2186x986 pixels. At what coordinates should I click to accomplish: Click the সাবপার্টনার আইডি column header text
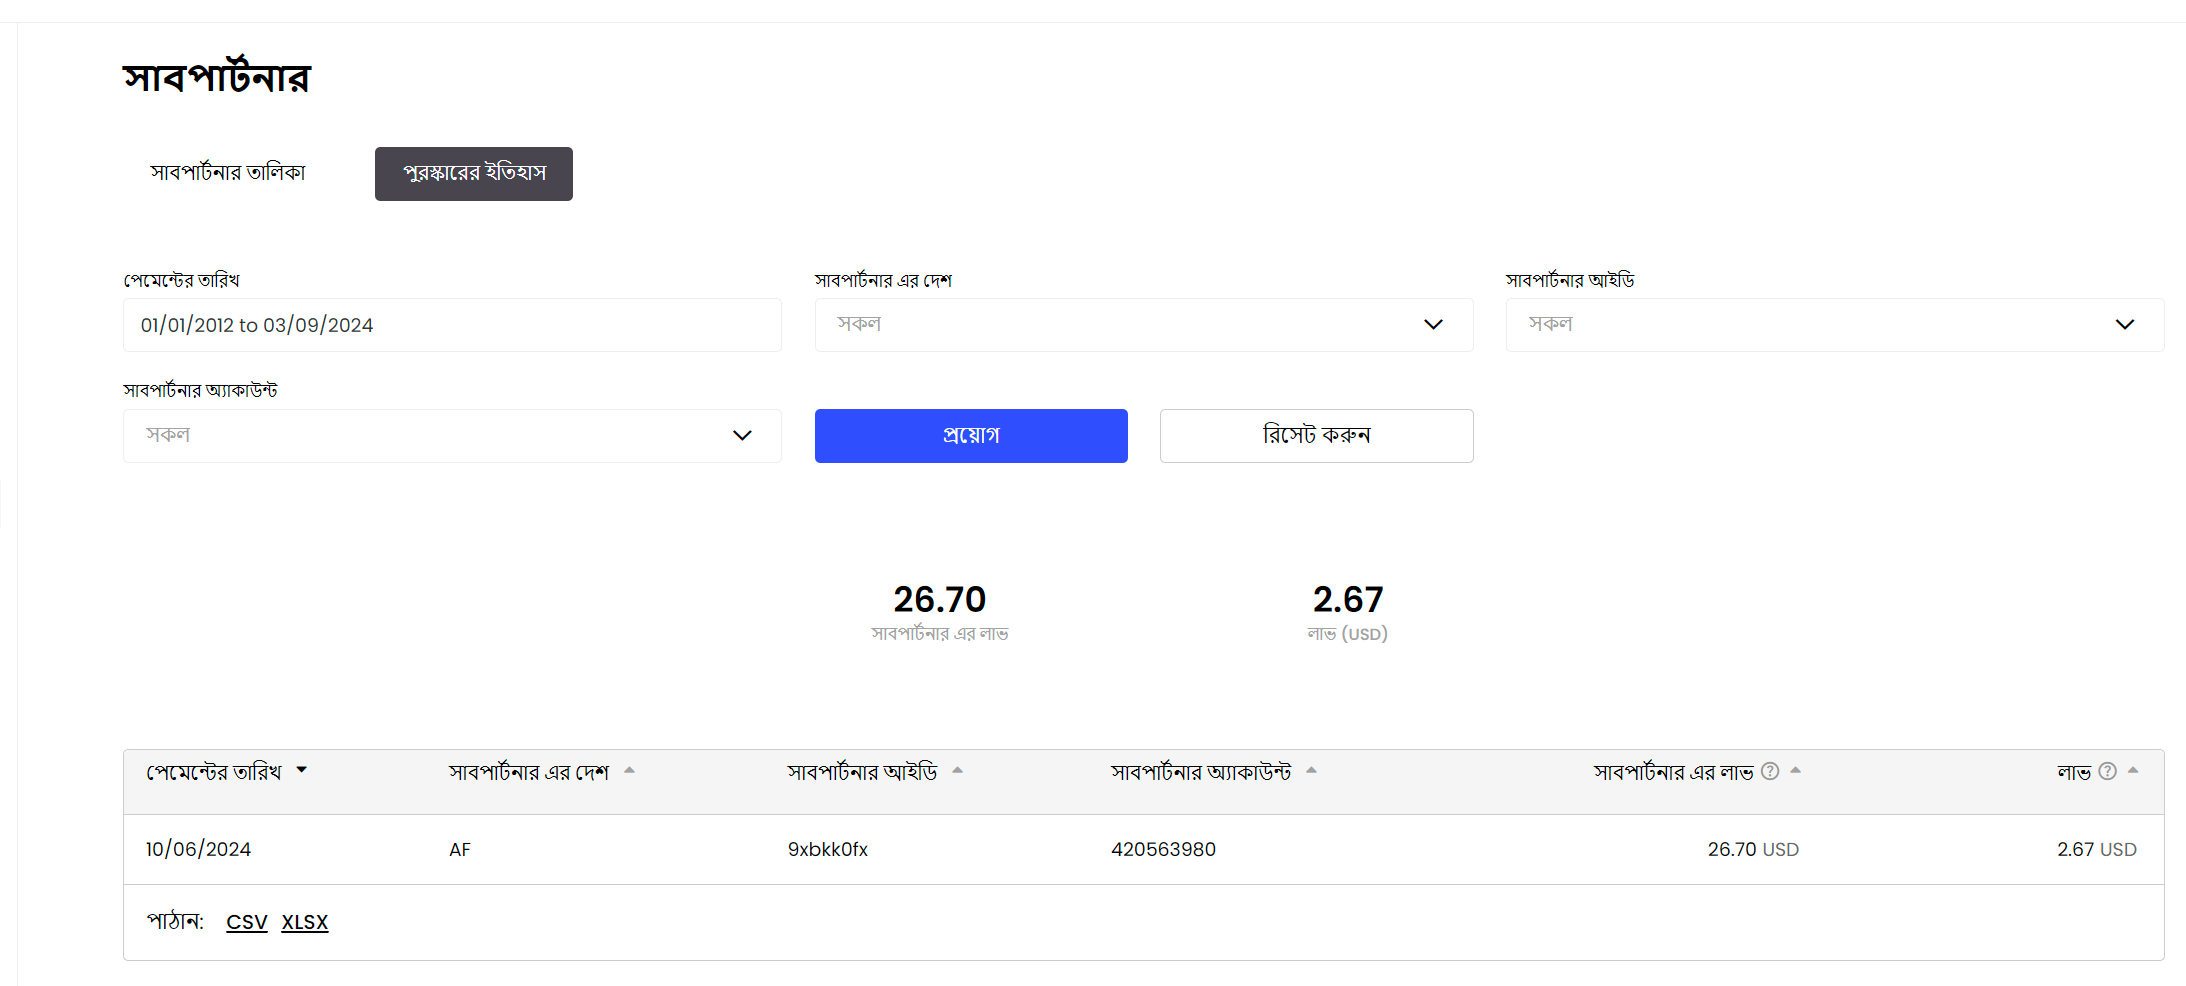pyautogui.click(x=863, y=772)
